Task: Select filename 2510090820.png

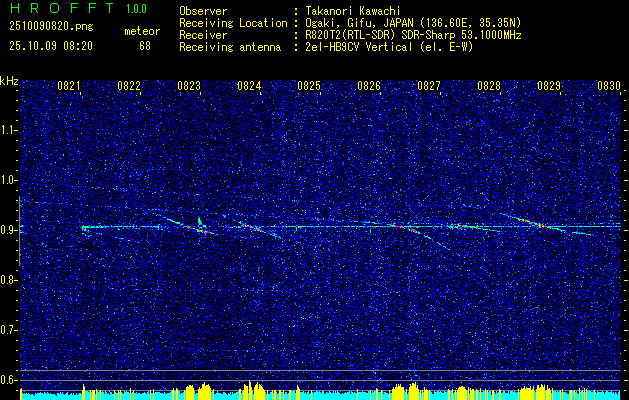Action: [51, 27]
